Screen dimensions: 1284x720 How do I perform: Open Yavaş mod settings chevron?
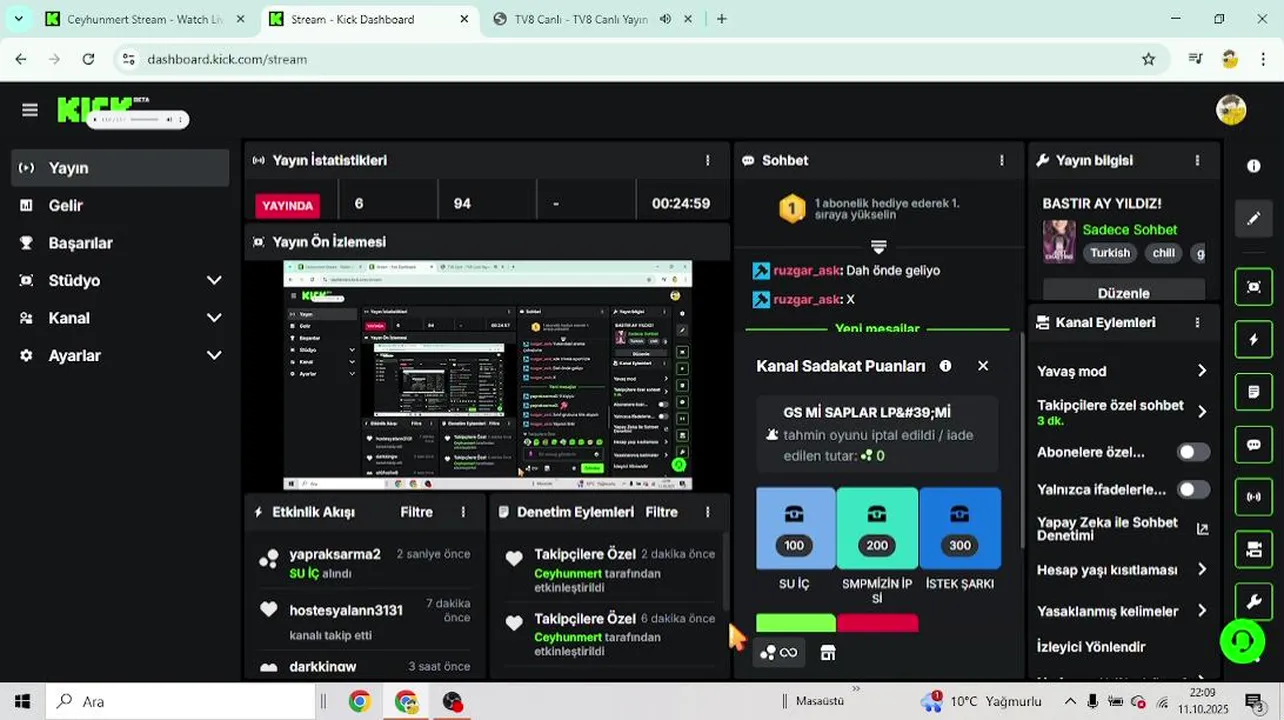point(1201,371)
